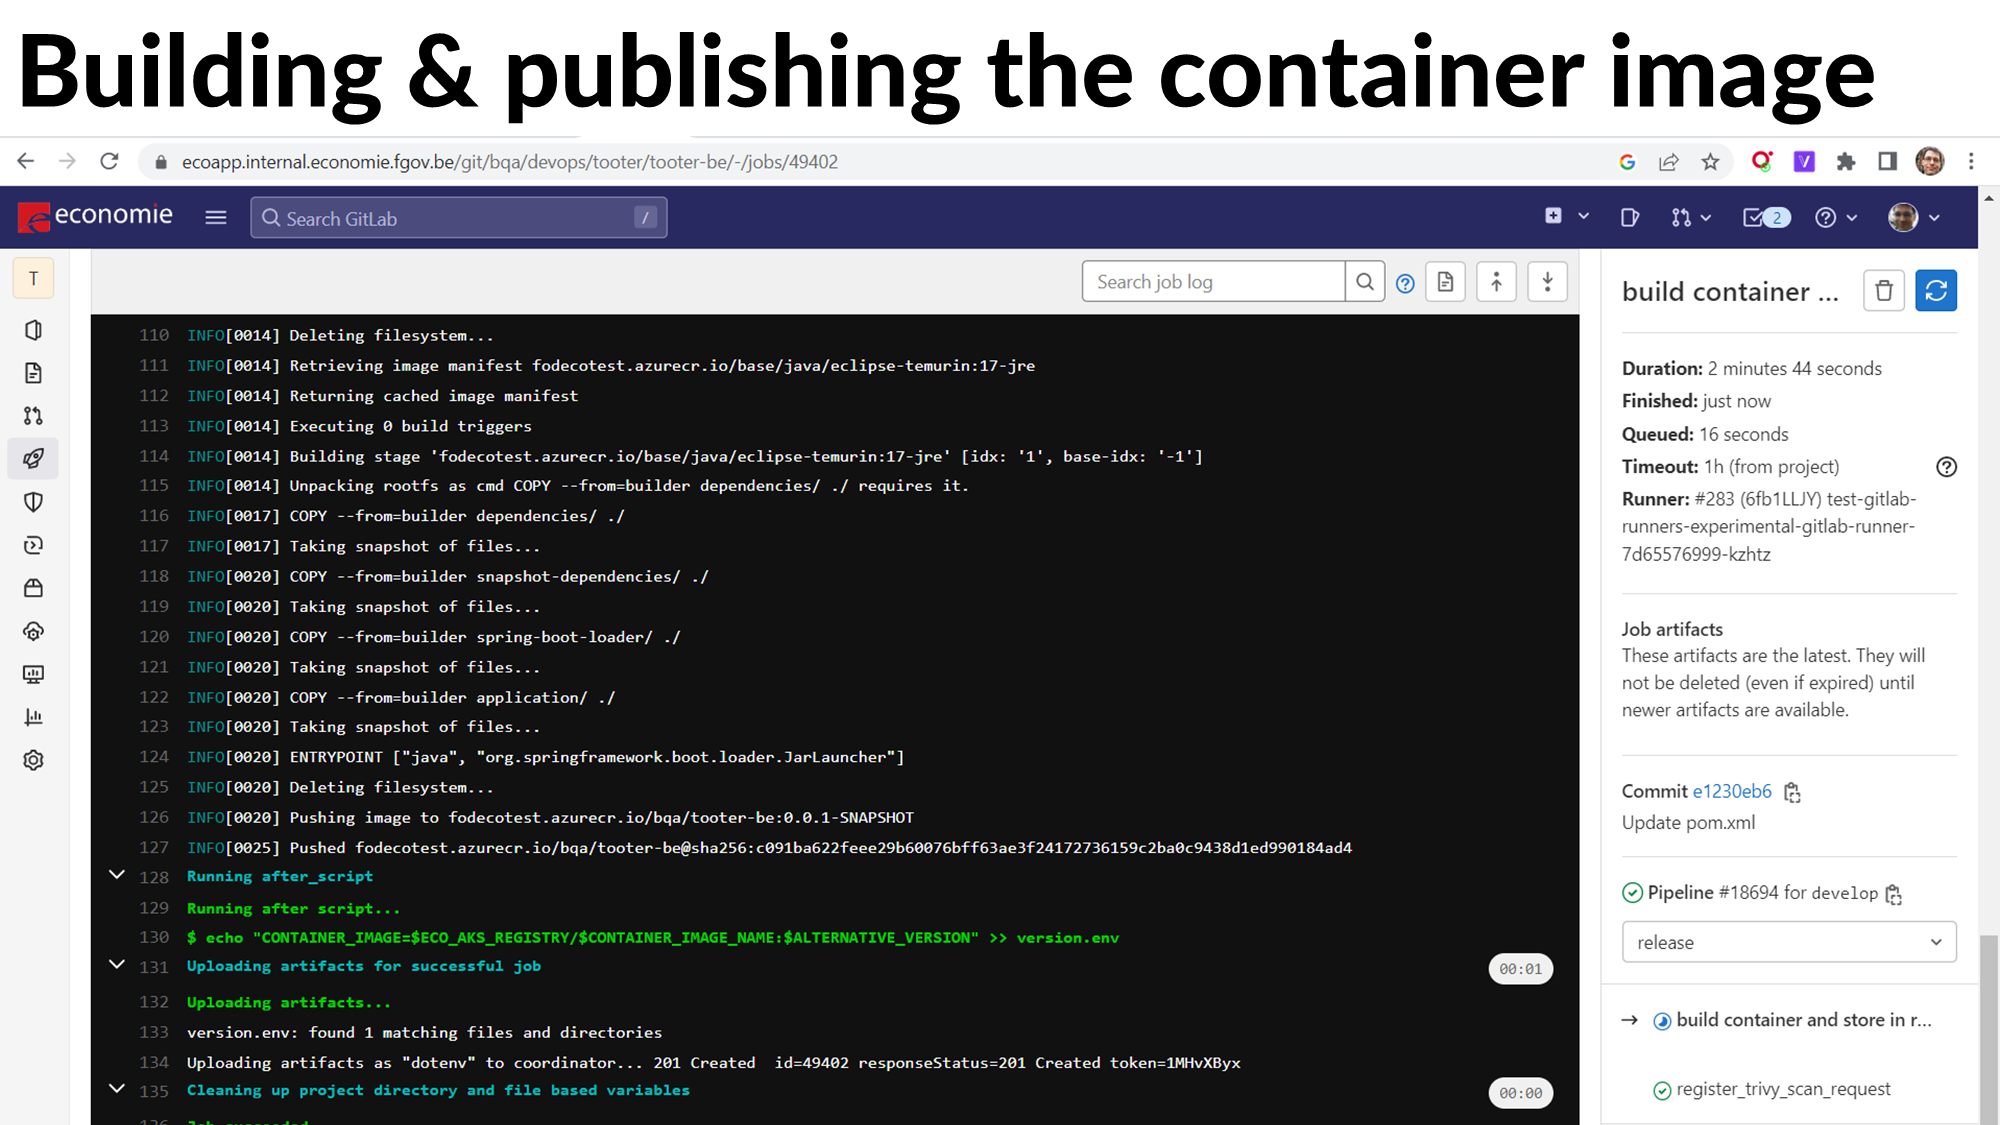Open CI/CD rocket icon in sidebar
2000x1125 pixels.
pyautogui.click(x=33, y=459)
